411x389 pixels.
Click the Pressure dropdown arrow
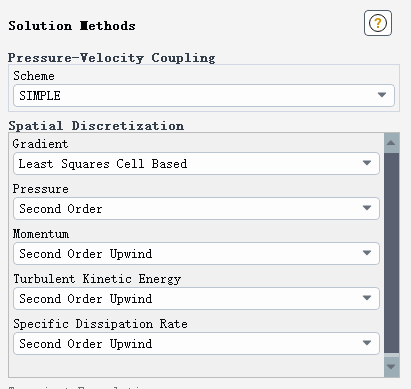[367, 208]
